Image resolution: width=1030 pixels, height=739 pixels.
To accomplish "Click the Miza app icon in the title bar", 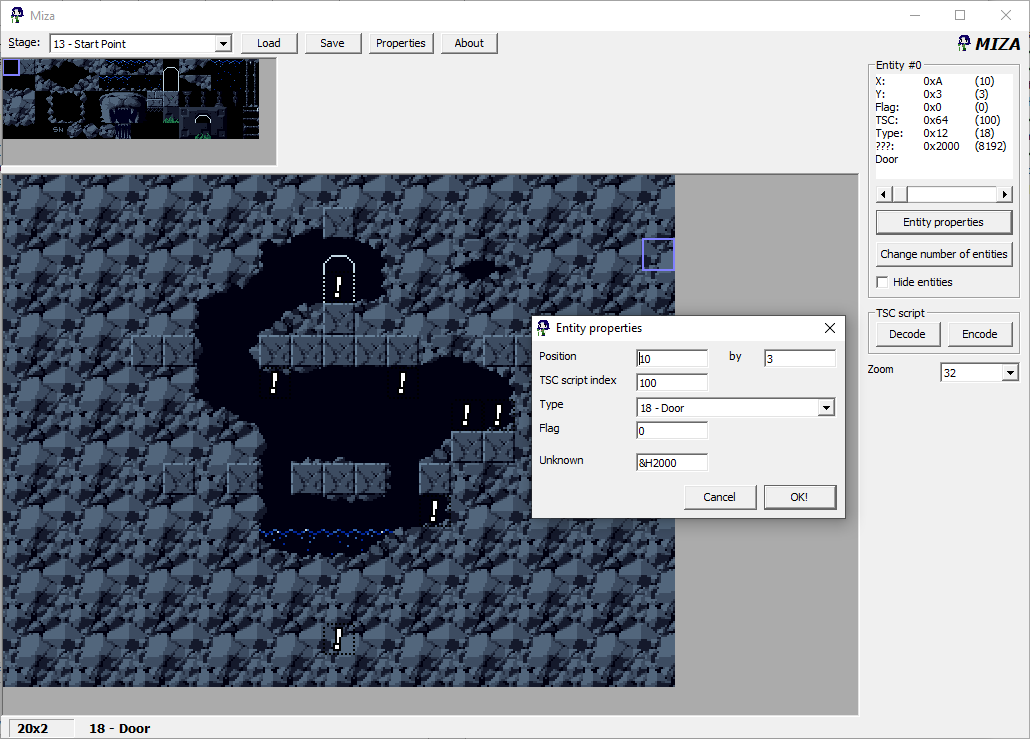I will [x=17, y=15].
